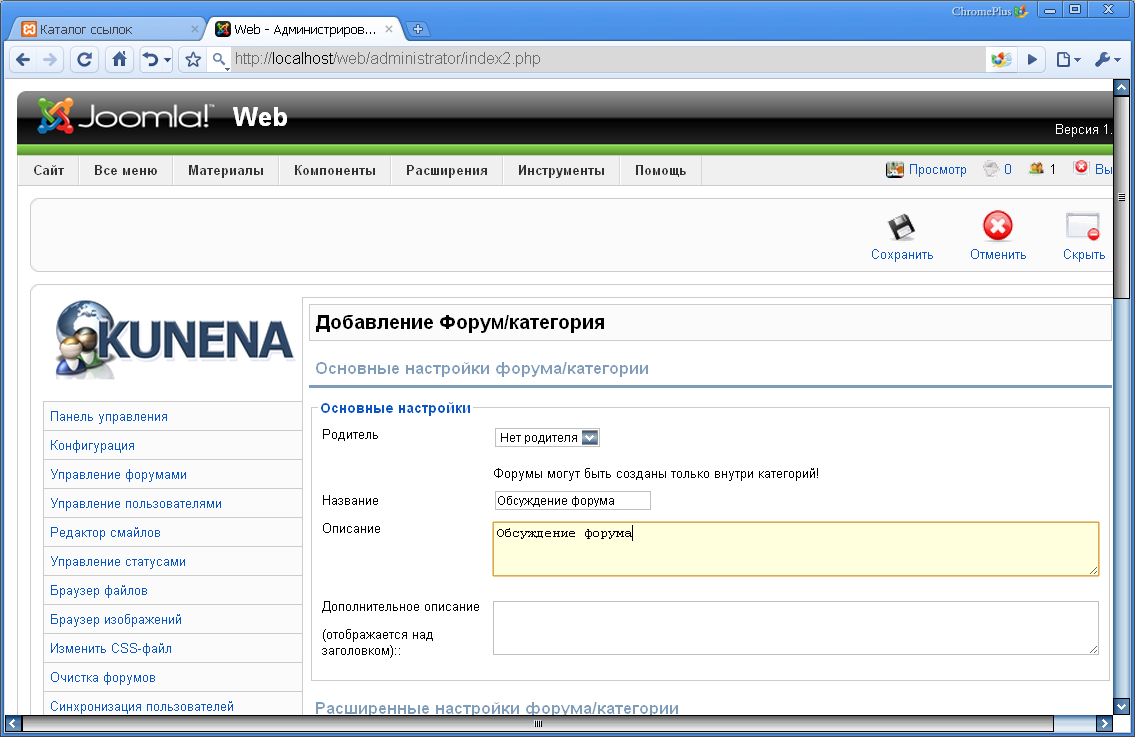Screen dimensions: 1135x737
Task: Open the page menu icon
Action: [x=1068, y=59]
